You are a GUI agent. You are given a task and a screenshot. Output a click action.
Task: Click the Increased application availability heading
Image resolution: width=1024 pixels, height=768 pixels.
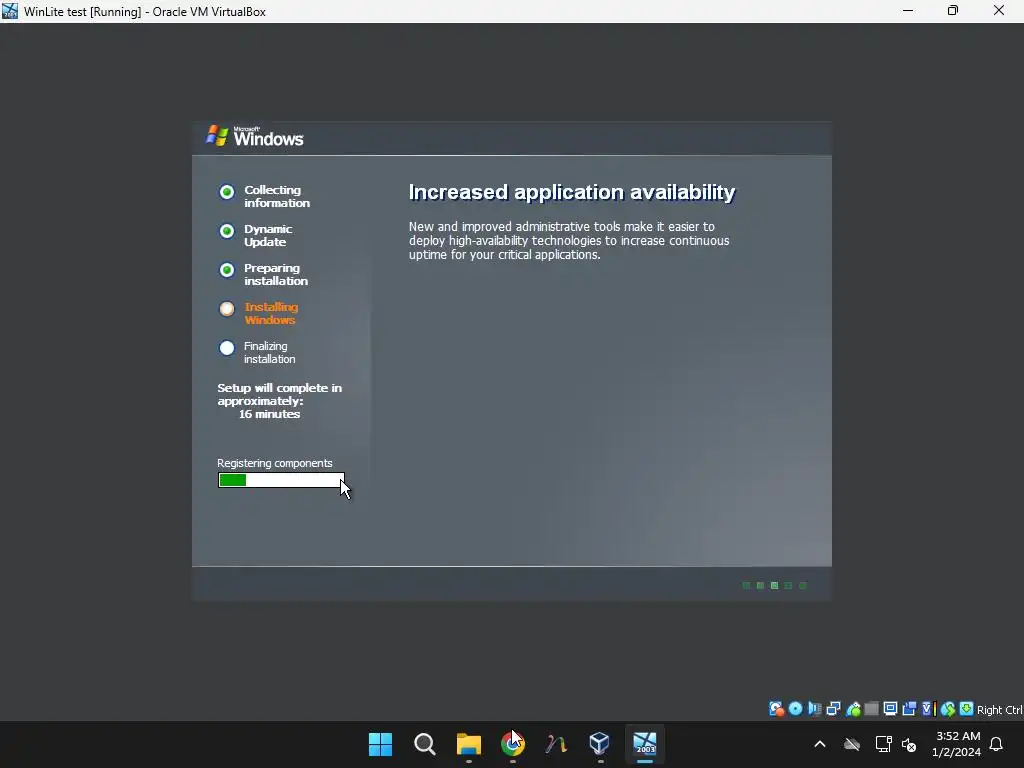click(x=572, y=192)
